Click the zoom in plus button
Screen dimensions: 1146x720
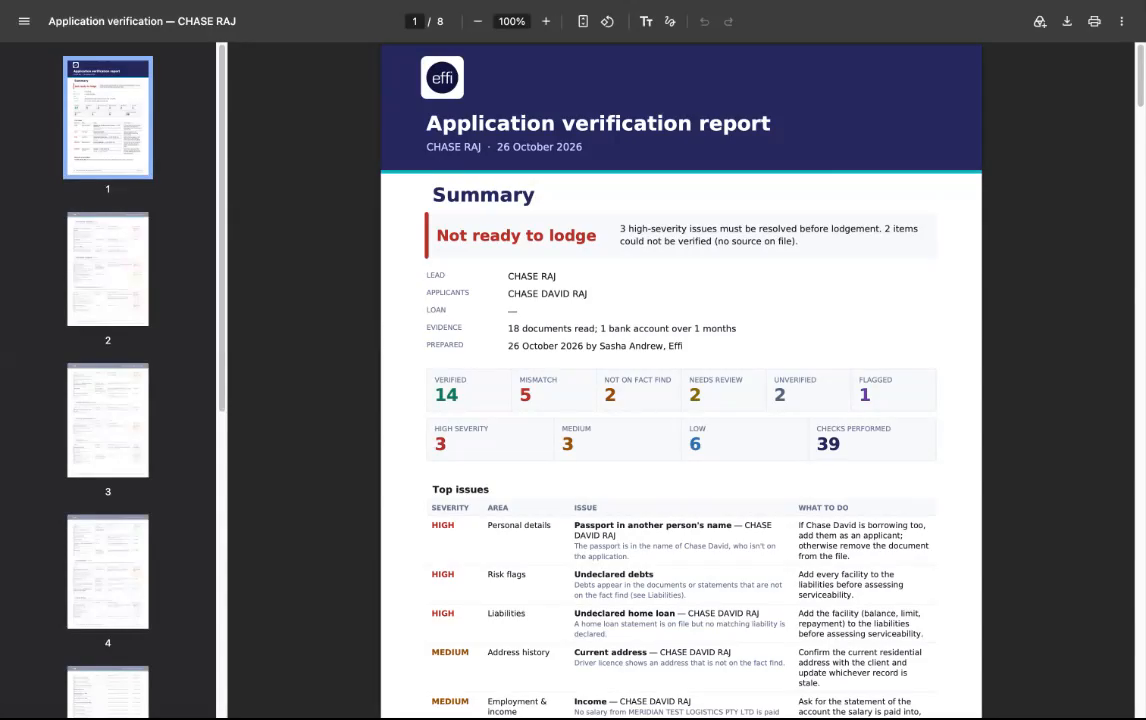[x=546, y=21]
